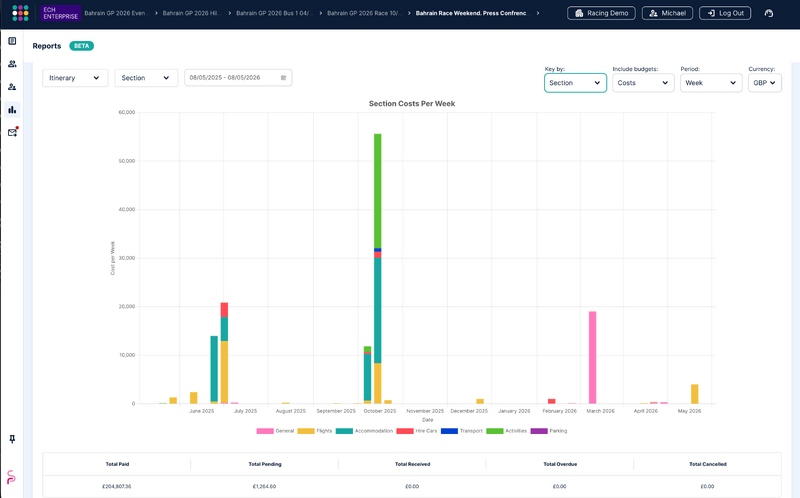Screen dimensions: 800x498
Task: Expand the Itinerary dropdown
Action: point(75,78)
